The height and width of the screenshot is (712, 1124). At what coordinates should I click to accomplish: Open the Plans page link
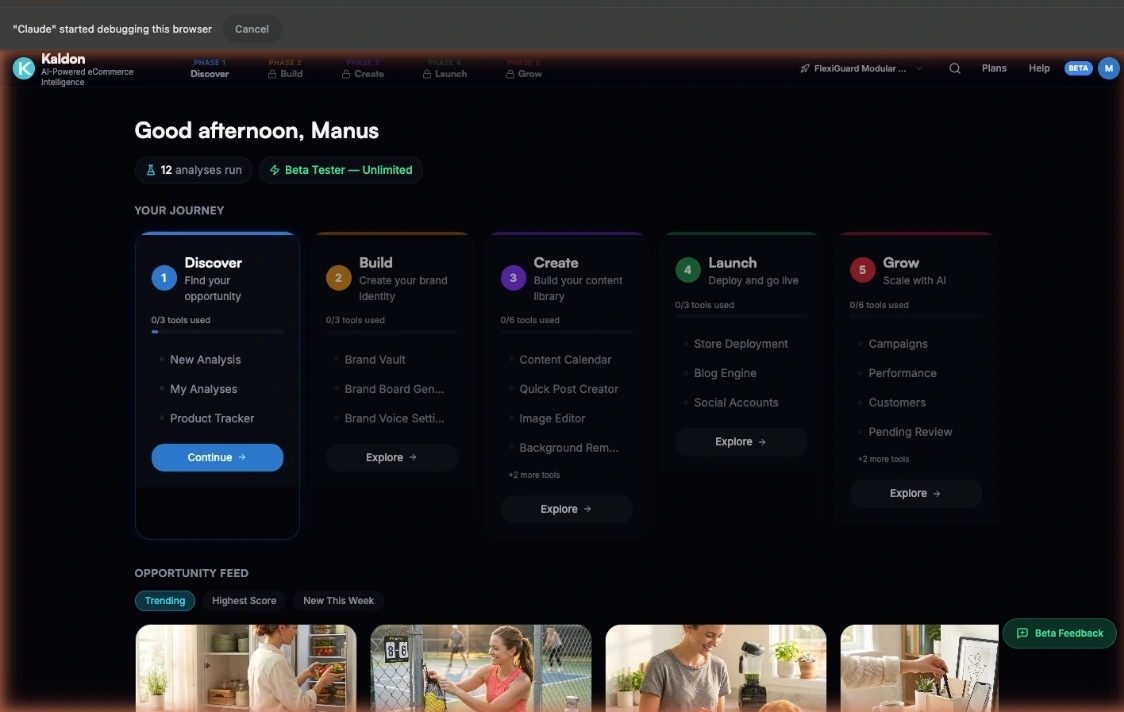(994, 68)
